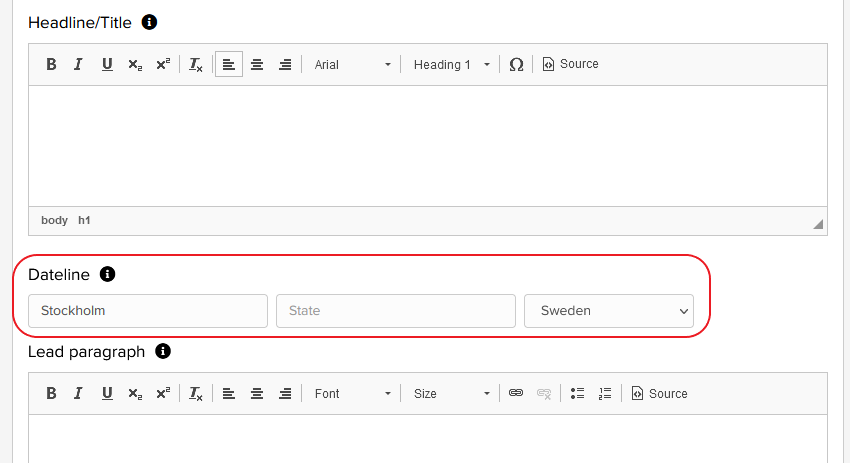
Task: Toggle subscript in the Headline/Title toolbar
Action: (135, 65)
